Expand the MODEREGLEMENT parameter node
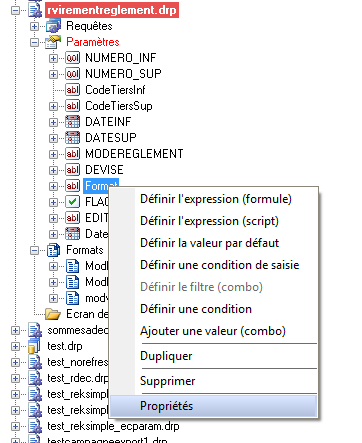The width and height of the screenshot is (362, 443). tap(53, 154)
